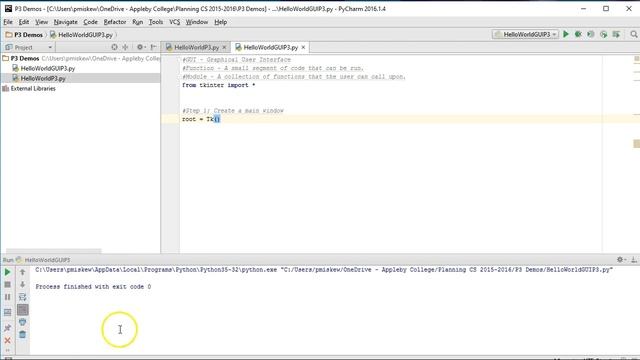This screenshot has width=640, height=360.
Task: Rerun the program in the Run panel
Action: tap(7, 272)
